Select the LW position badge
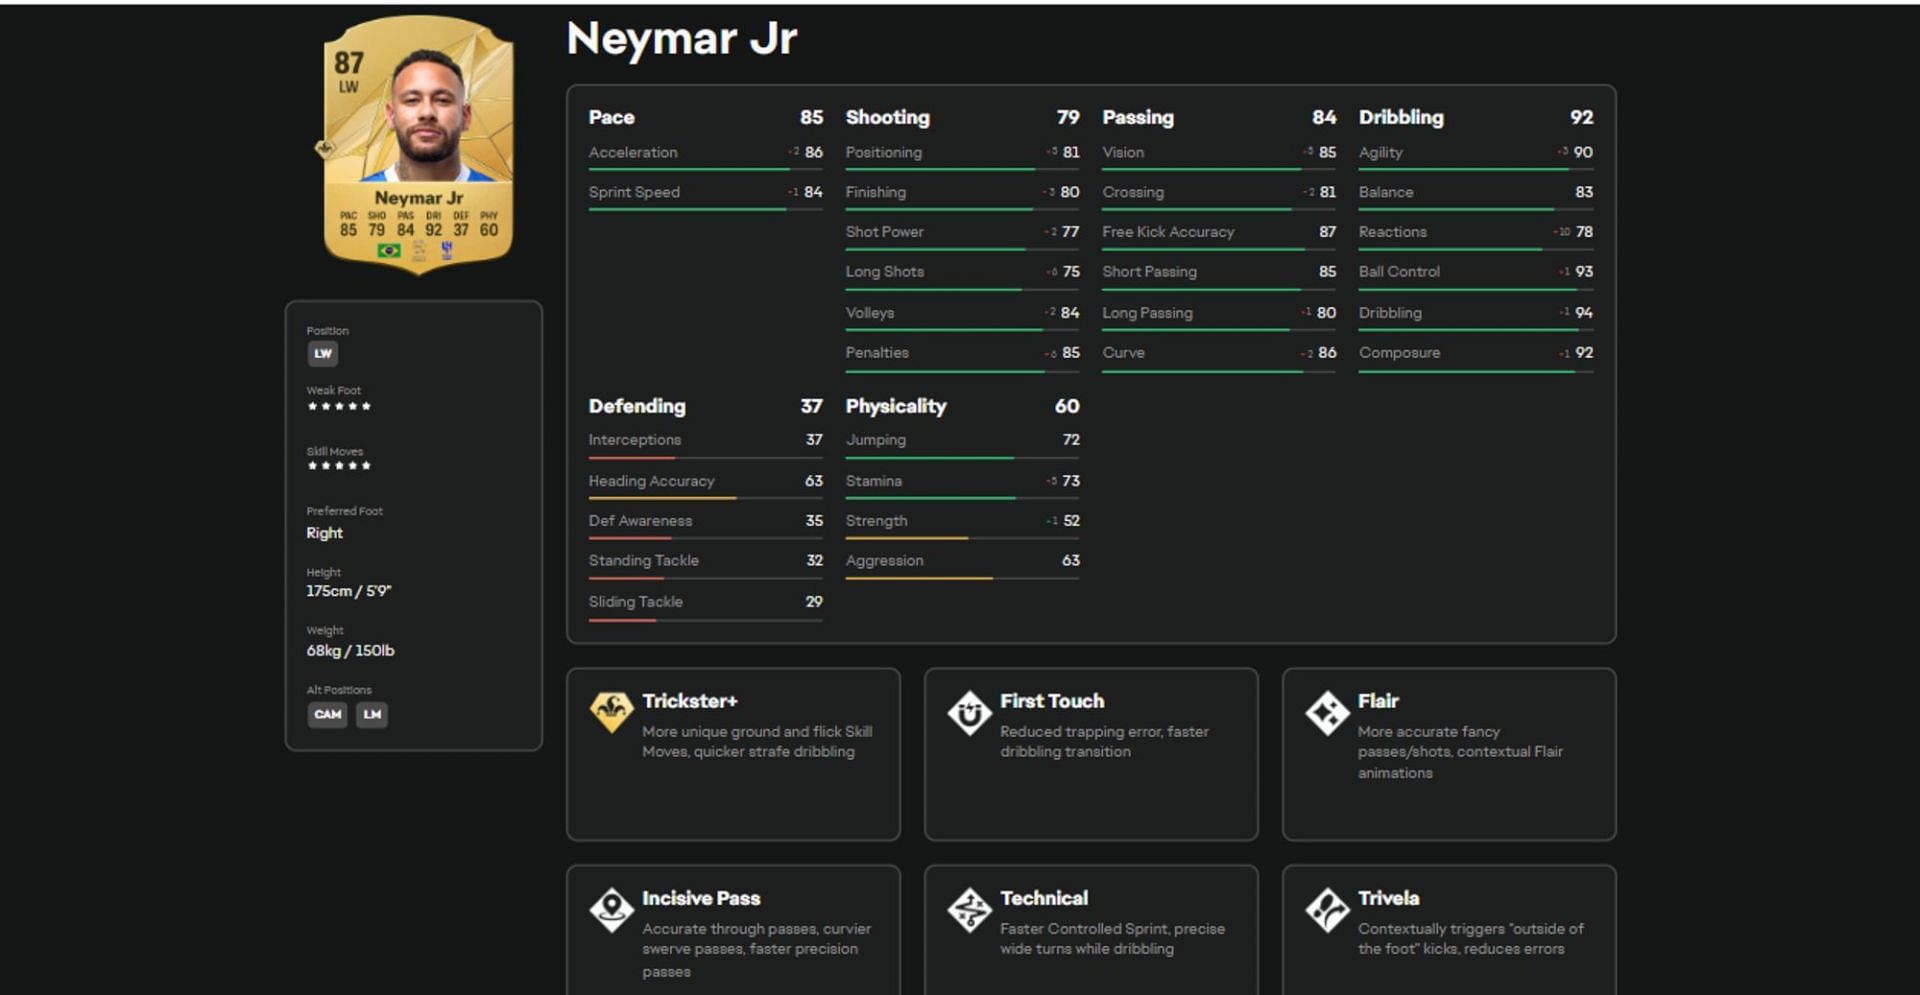This screenshot has height=995, width=1920. (322, 354)
